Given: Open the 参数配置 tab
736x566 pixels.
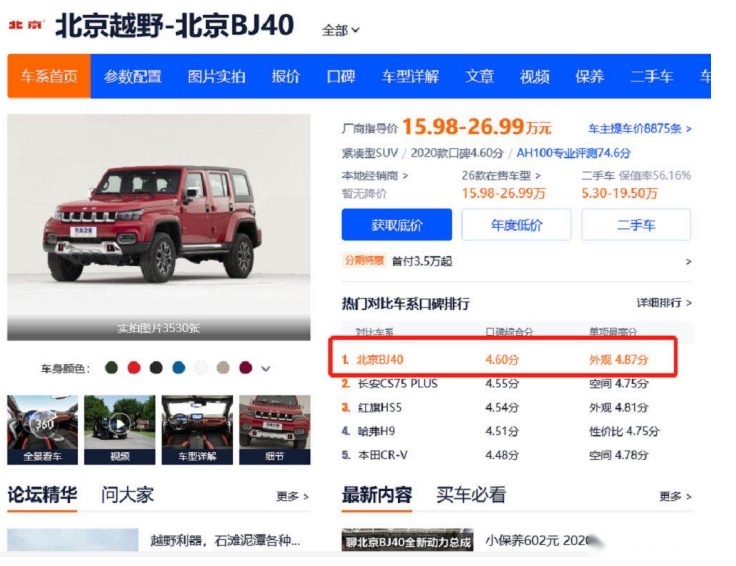Looking at the screenshot, I should click(133, 76).
